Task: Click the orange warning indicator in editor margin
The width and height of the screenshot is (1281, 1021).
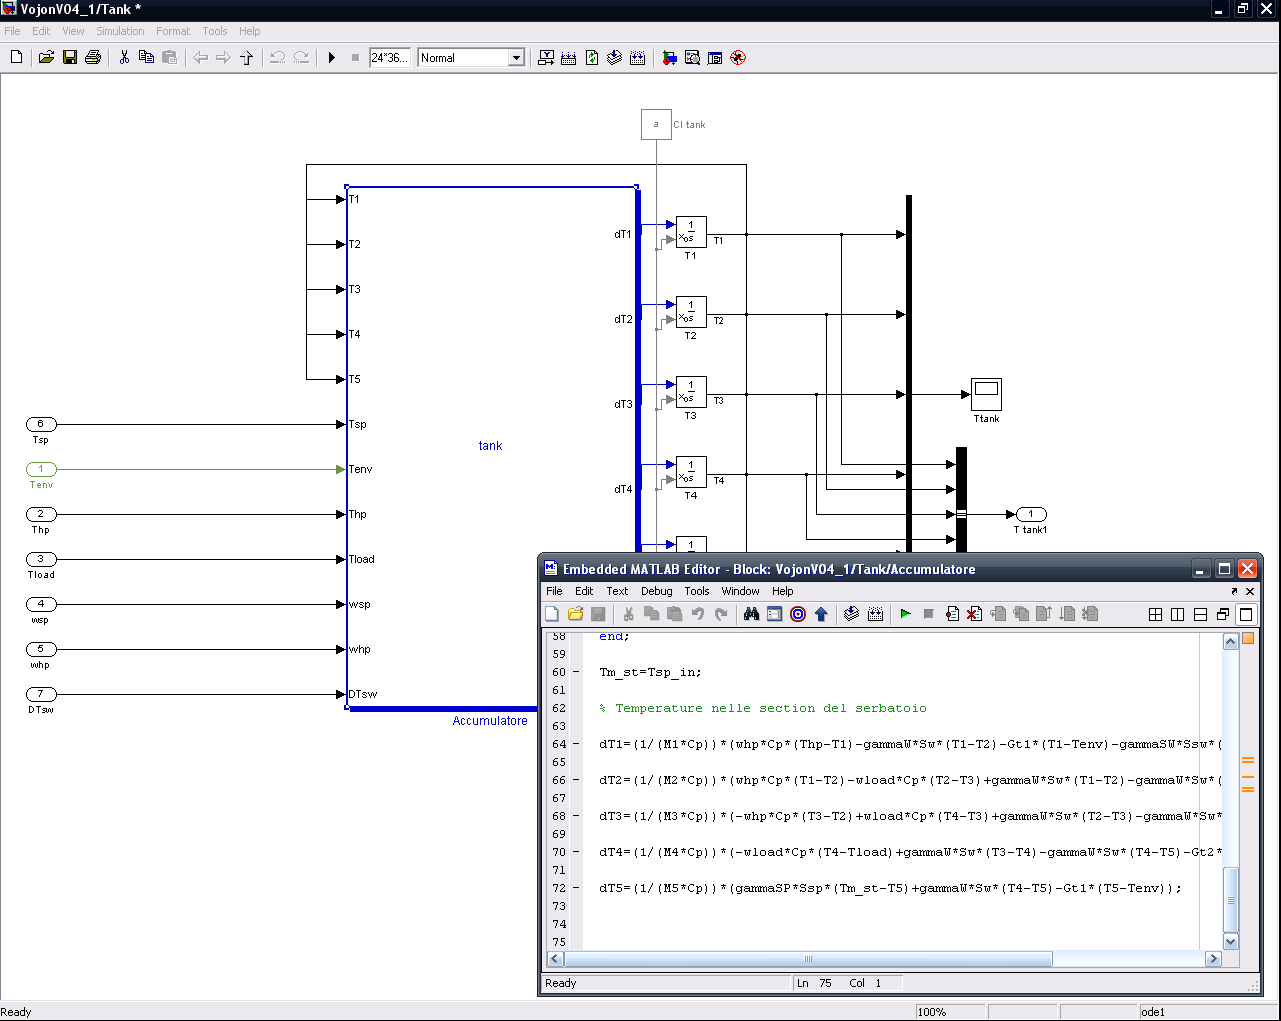Action: (1248, 638)
